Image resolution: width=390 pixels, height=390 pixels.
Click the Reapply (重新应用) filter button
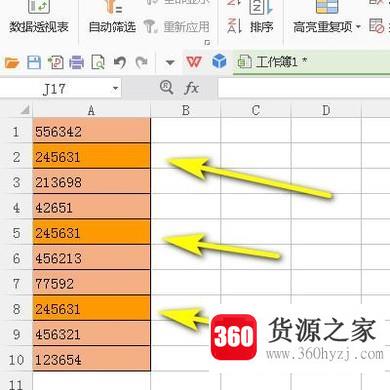[x=177, y=27]
